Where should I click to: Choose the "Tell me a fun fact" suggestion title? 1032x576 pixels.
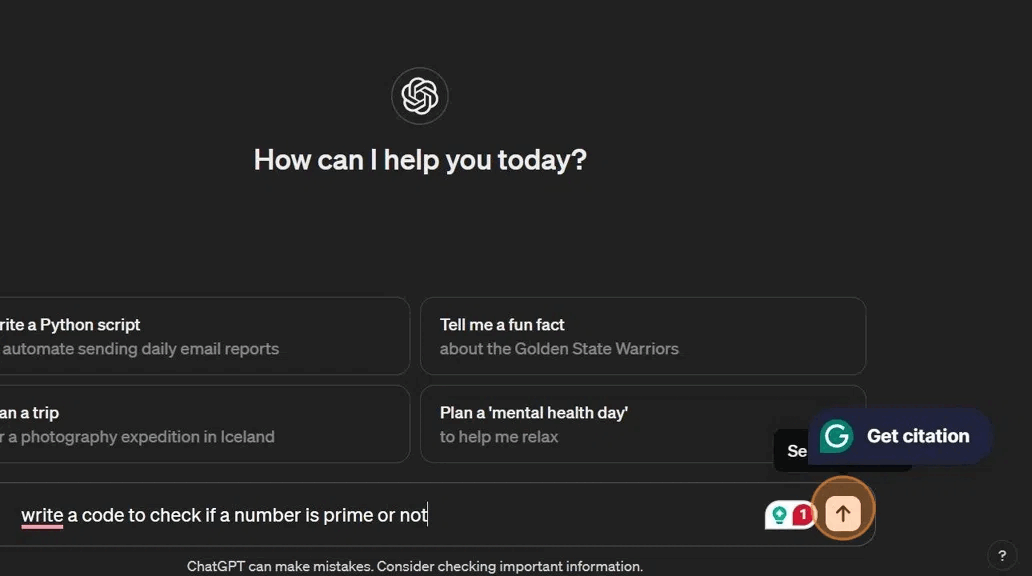click(502, 325)
